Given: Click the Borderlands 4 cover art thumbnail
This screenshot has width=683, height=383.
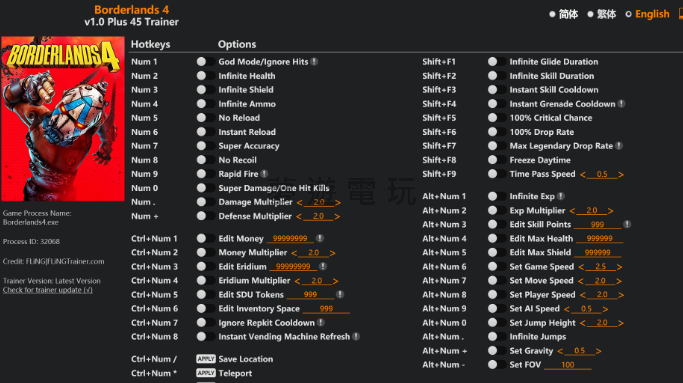Looking at the screenshot, I should click(63, 119).
